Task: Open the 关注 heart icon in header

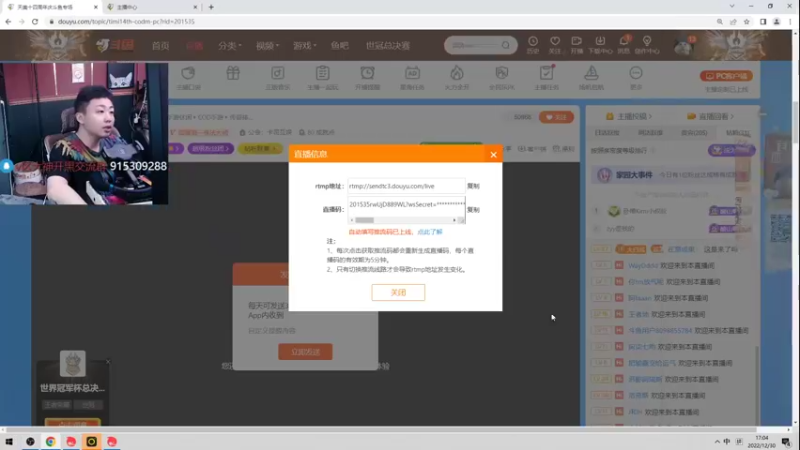Action: (x=555, y=44)
